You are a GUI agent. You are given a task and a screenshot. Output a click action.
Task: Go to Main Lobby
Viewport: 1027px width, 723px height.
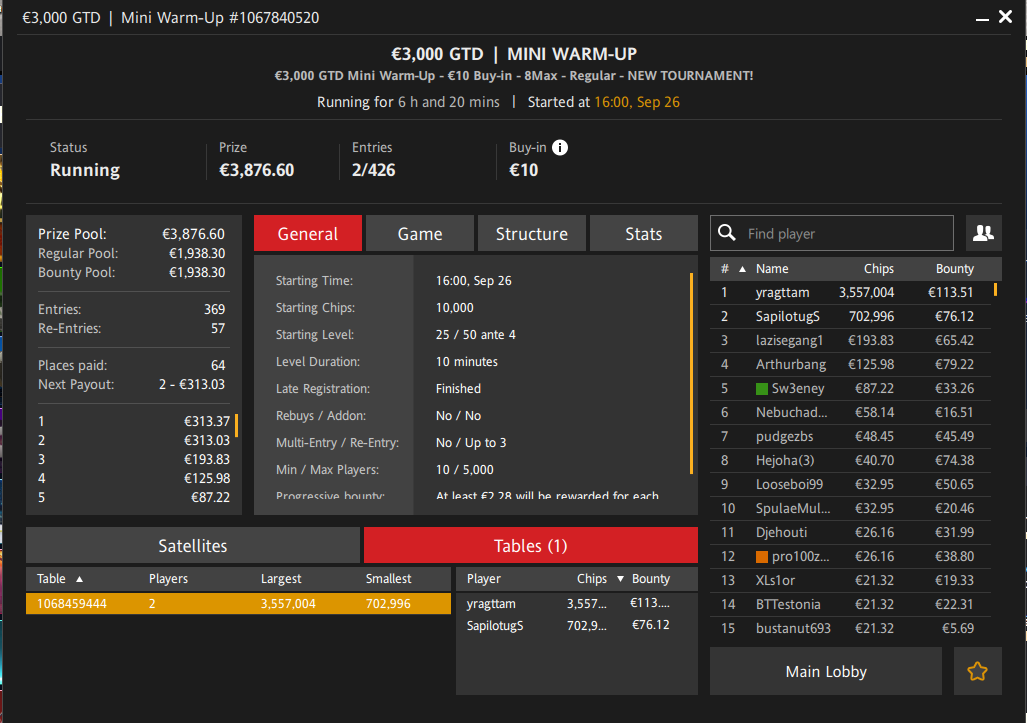826,671
